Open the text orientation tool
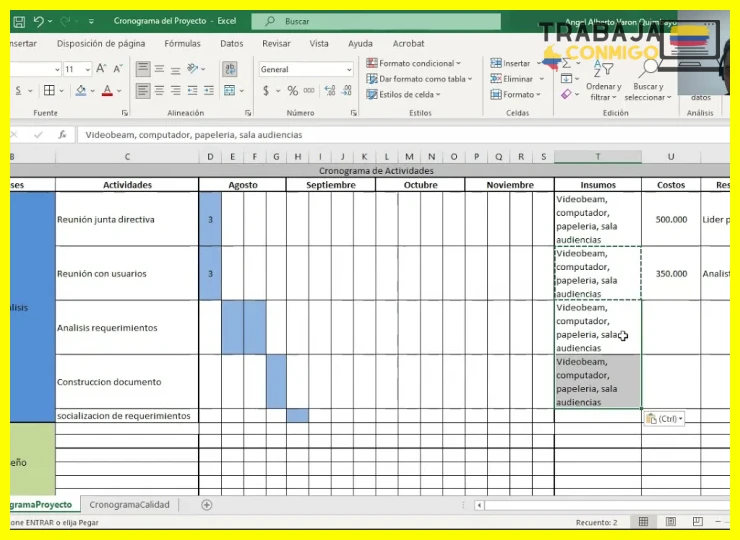This screenshot has height=540, width=740. point(192,69)
